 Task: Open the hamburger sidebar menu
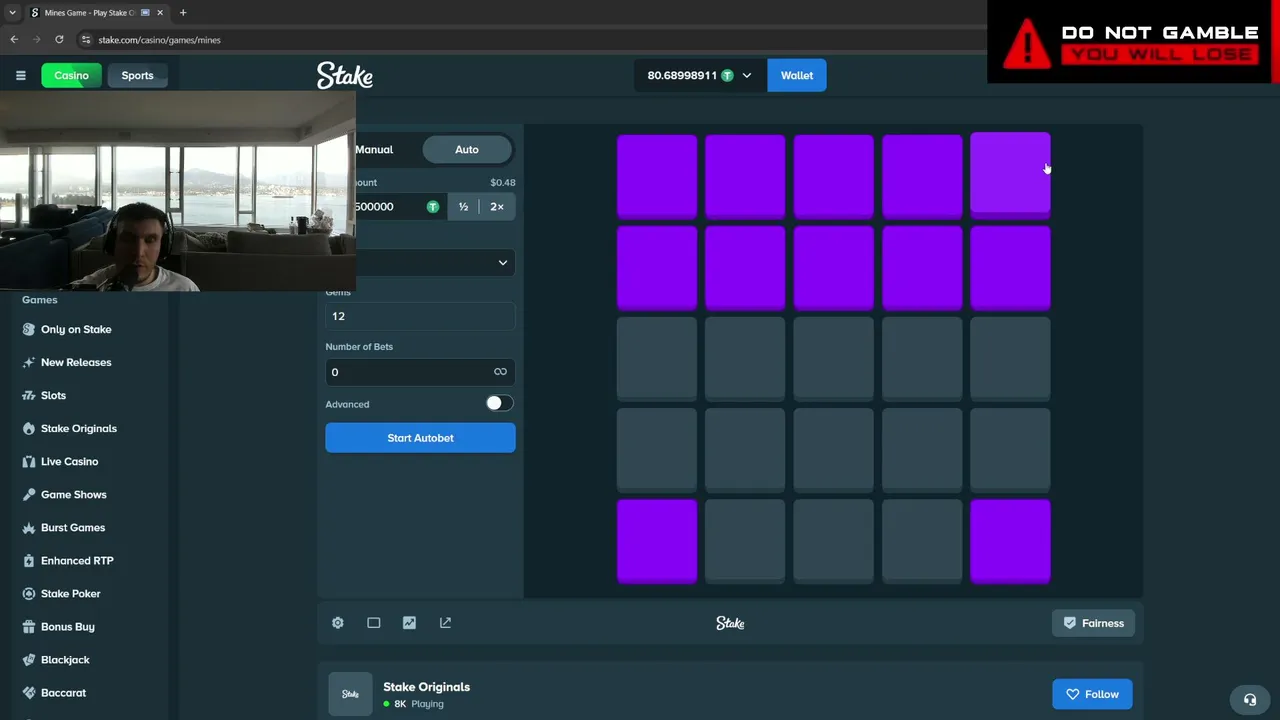(x=20, y=76)
